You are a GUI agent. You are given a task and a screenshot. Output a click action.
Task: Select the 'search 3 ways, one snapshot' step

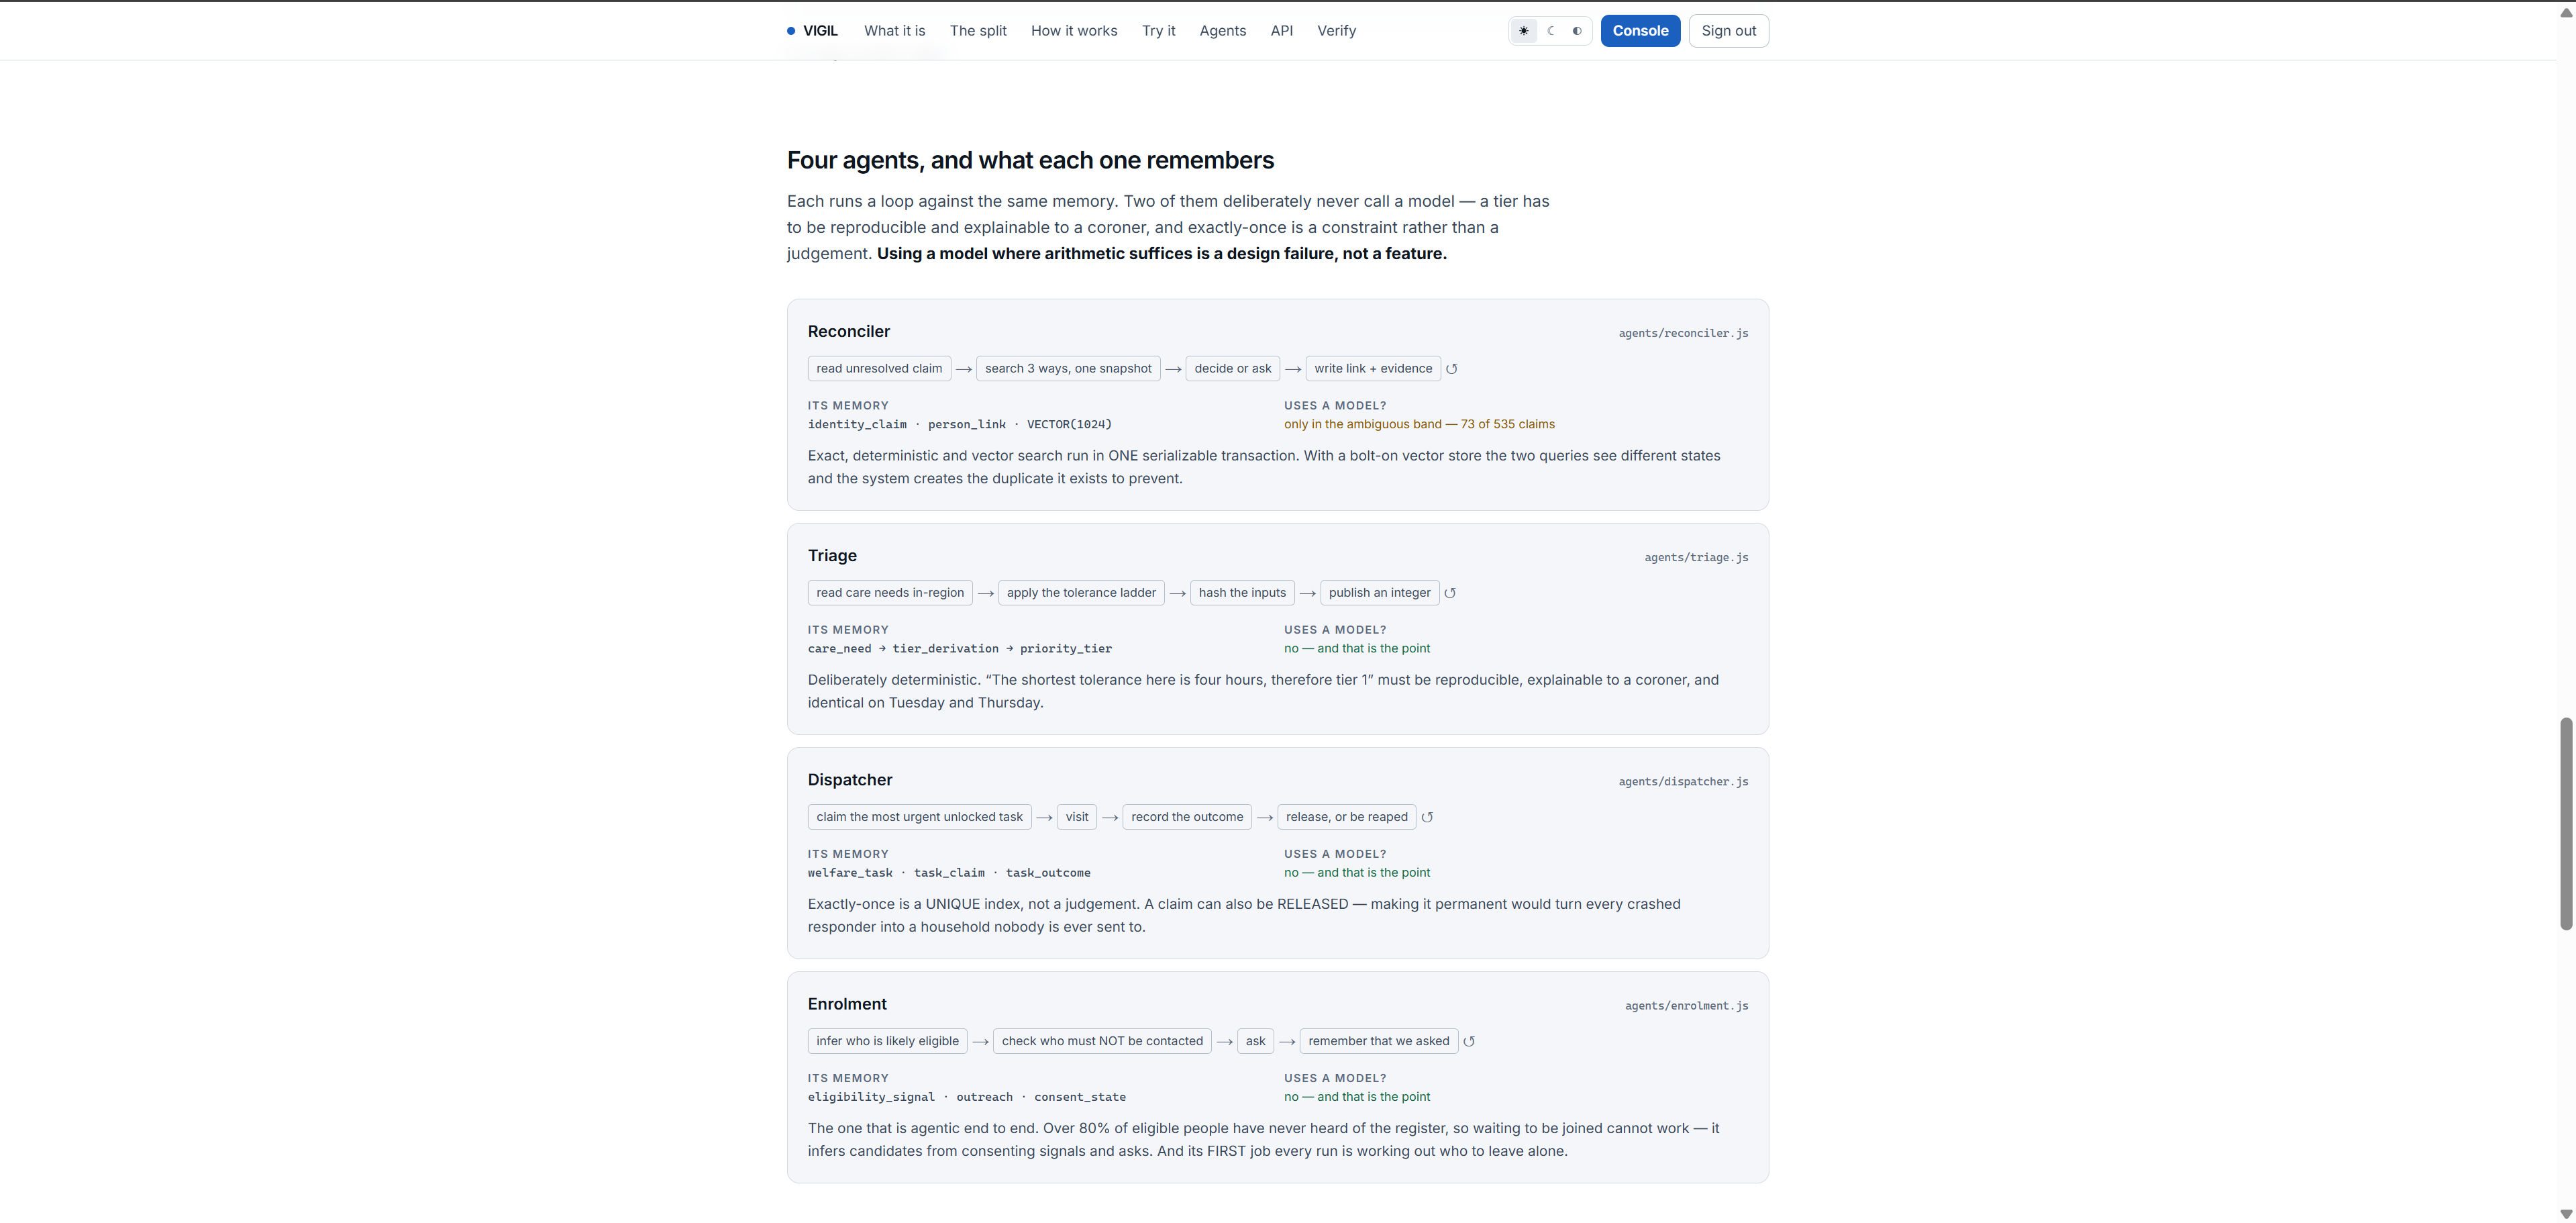(1068, 369)
